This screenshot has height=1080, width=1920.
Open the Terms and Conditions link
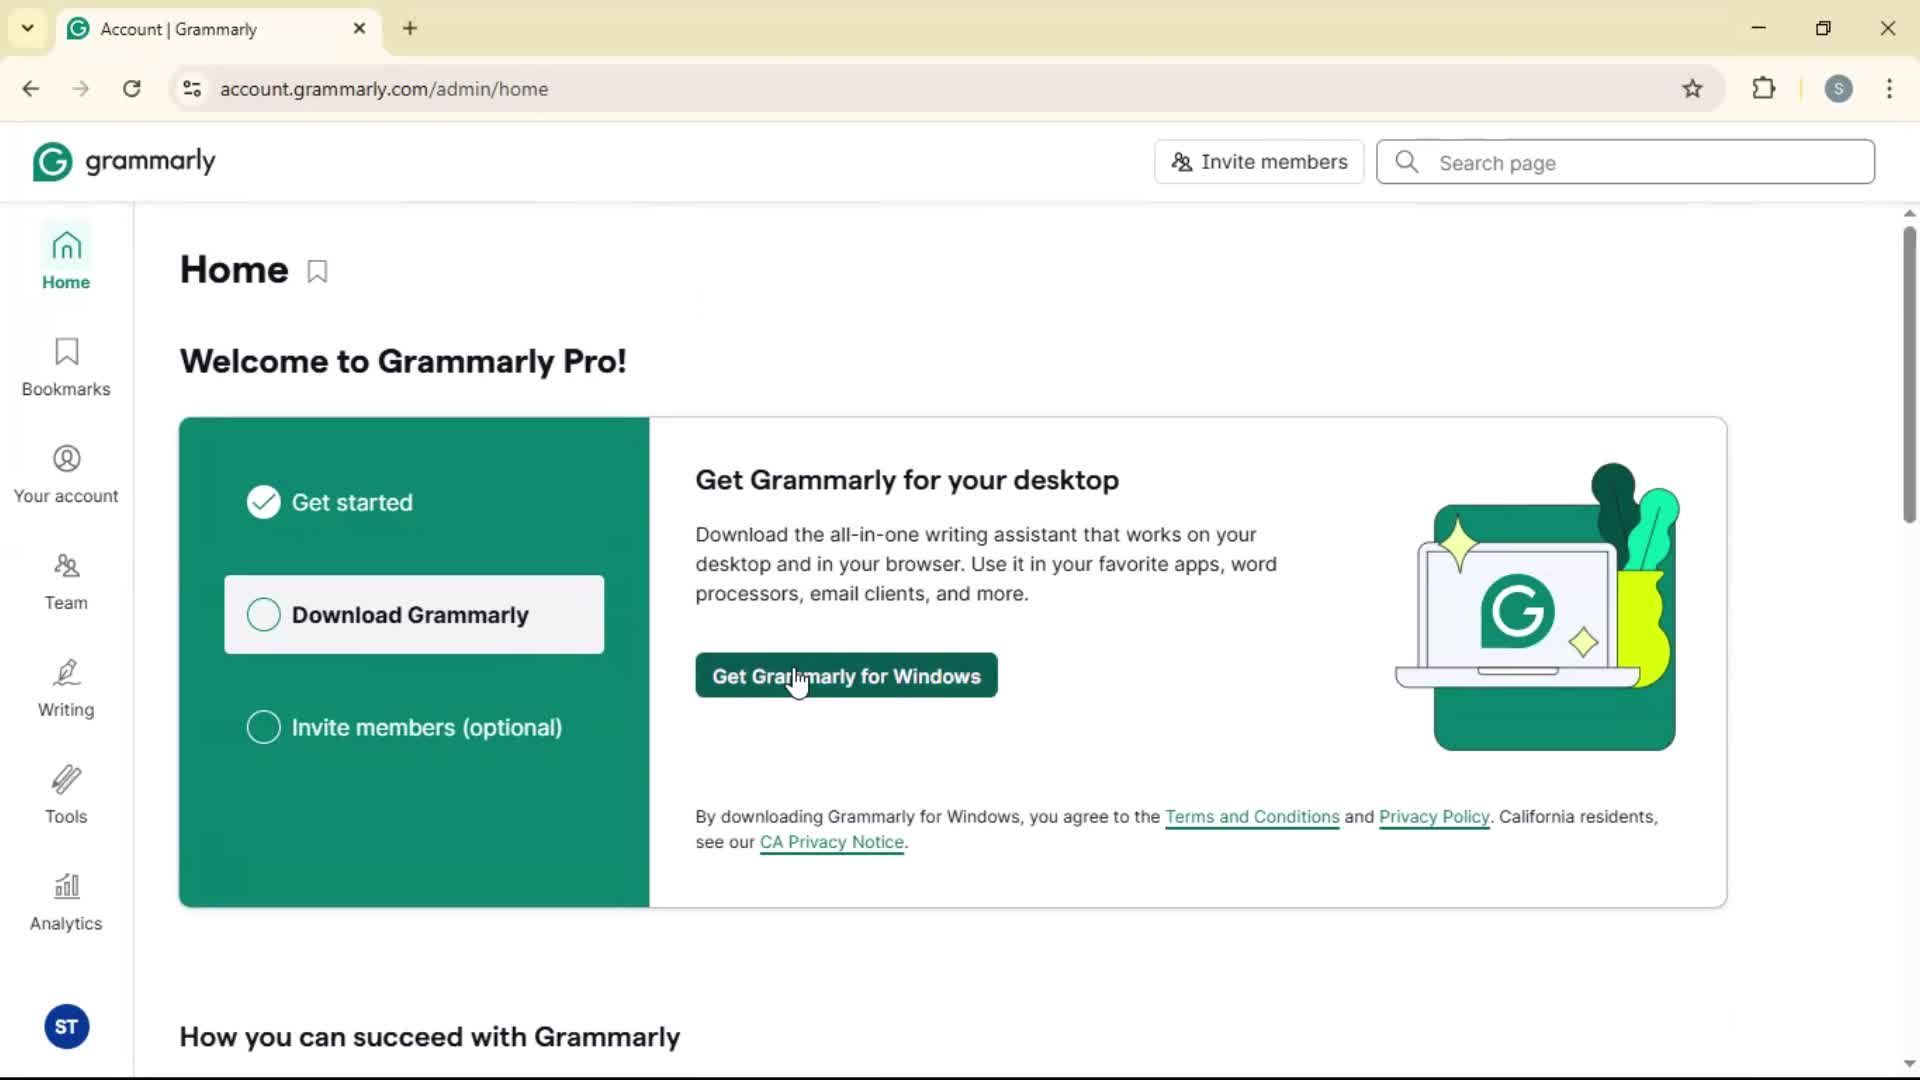pos(1251,816)
